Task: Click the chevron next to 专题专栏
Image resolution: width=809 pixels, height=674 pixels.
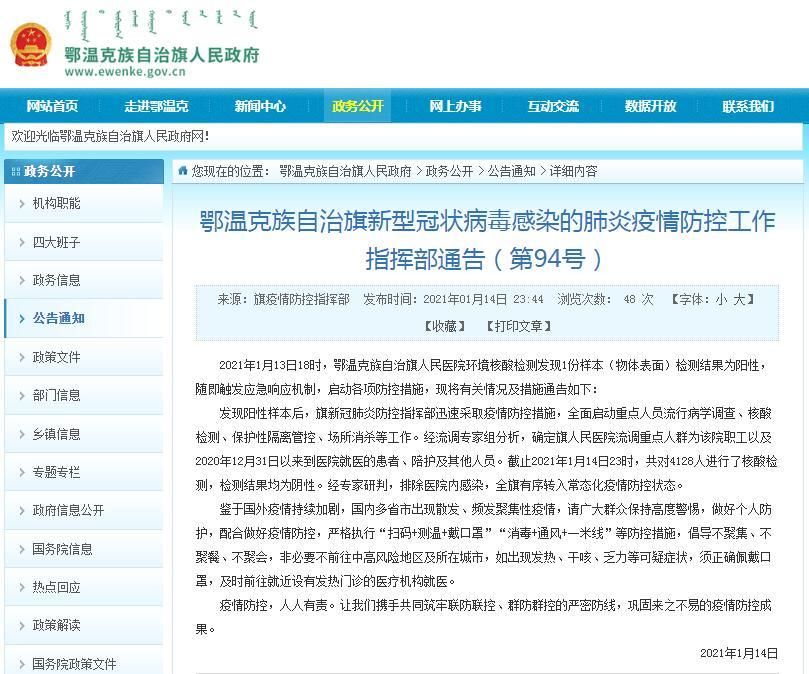Action: tap(22, 472)
